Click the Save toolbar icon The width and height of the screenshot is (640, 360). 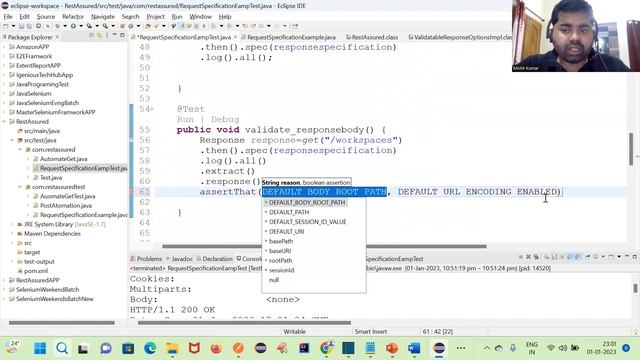pyautogui.click(x=21, y=26)
